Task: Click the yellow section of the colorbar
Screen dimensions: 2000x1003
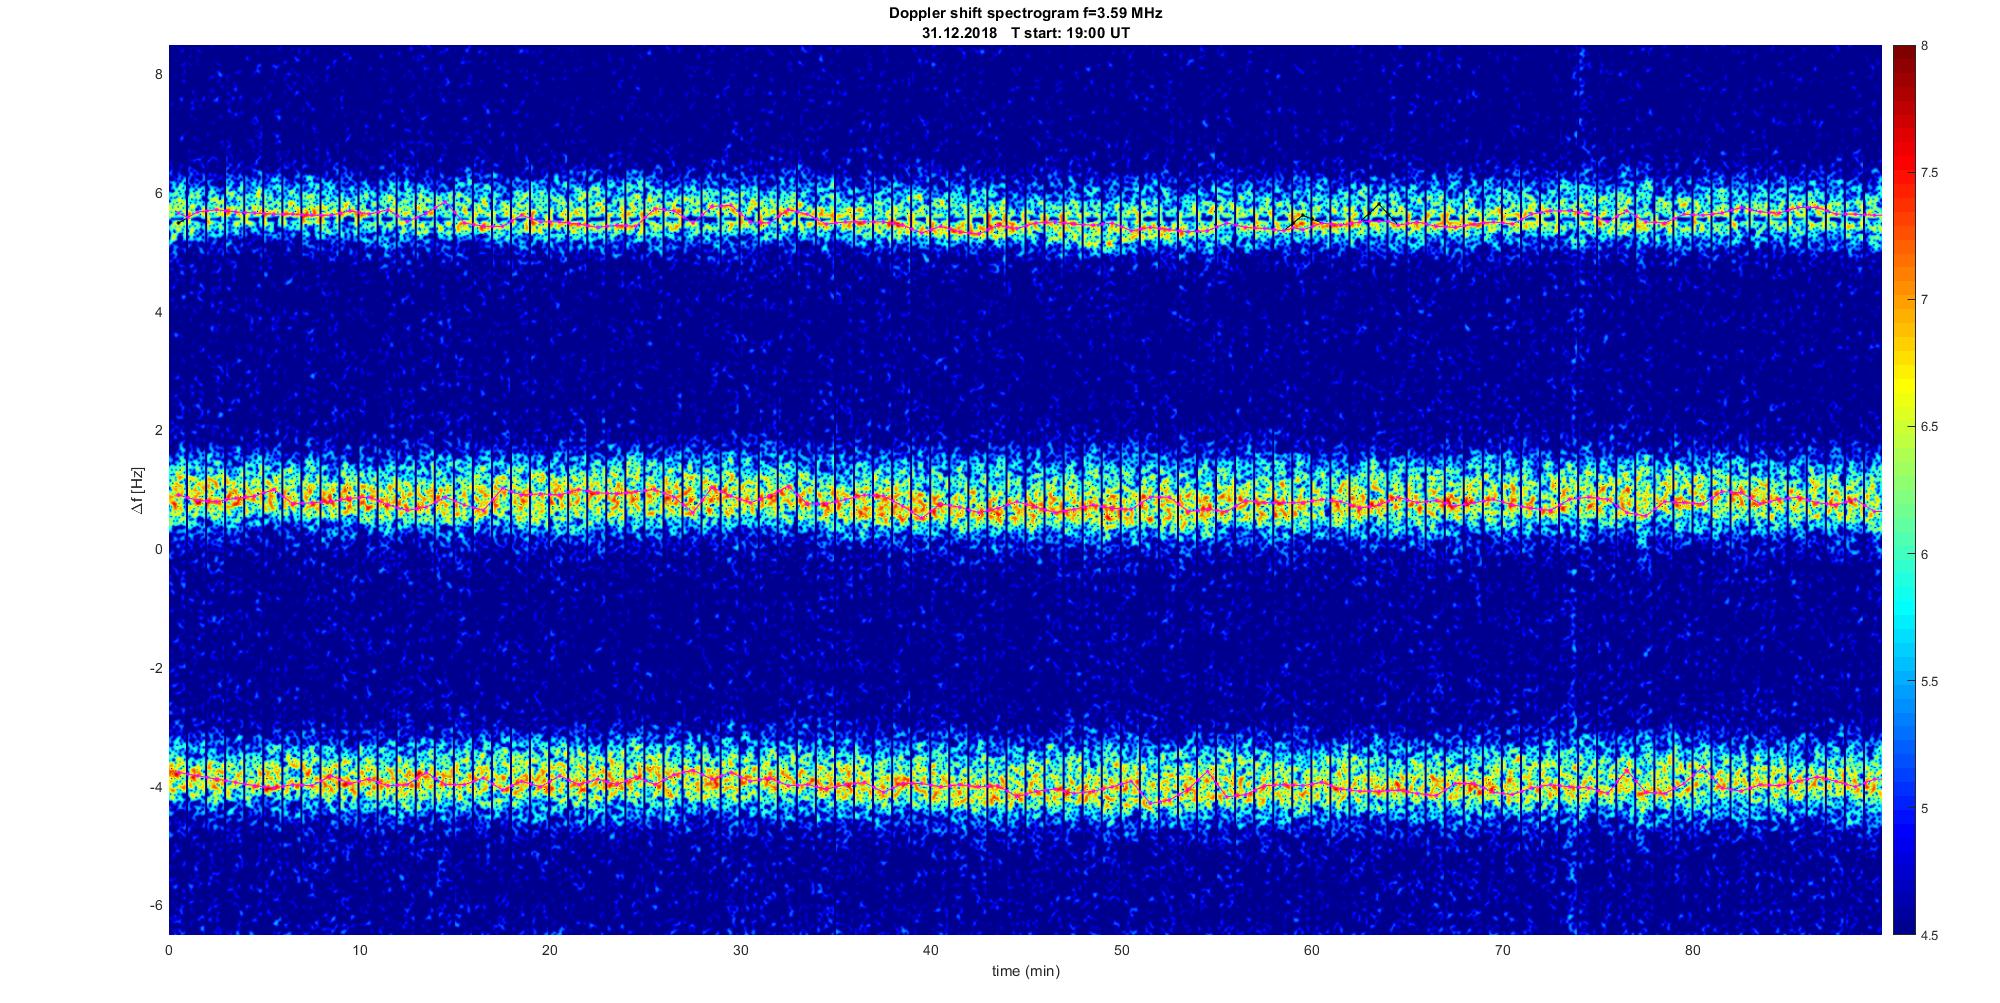Action: 1903,385
